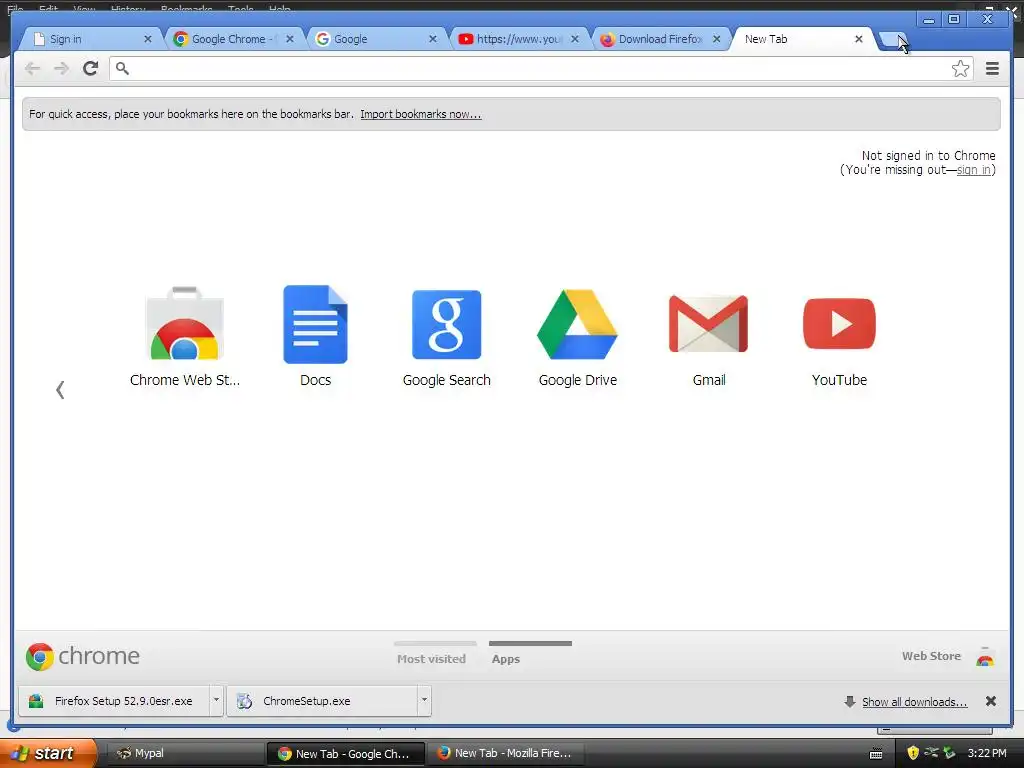Close the Google tab
Screen dimensions: 1024x768
(x=432, y=39)
